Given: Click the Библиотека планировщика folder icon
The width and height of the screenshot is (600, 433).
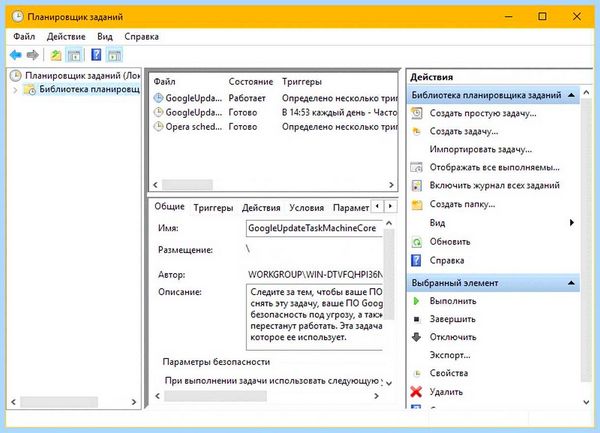Looking at the screenshot, I should click(29, 90).
